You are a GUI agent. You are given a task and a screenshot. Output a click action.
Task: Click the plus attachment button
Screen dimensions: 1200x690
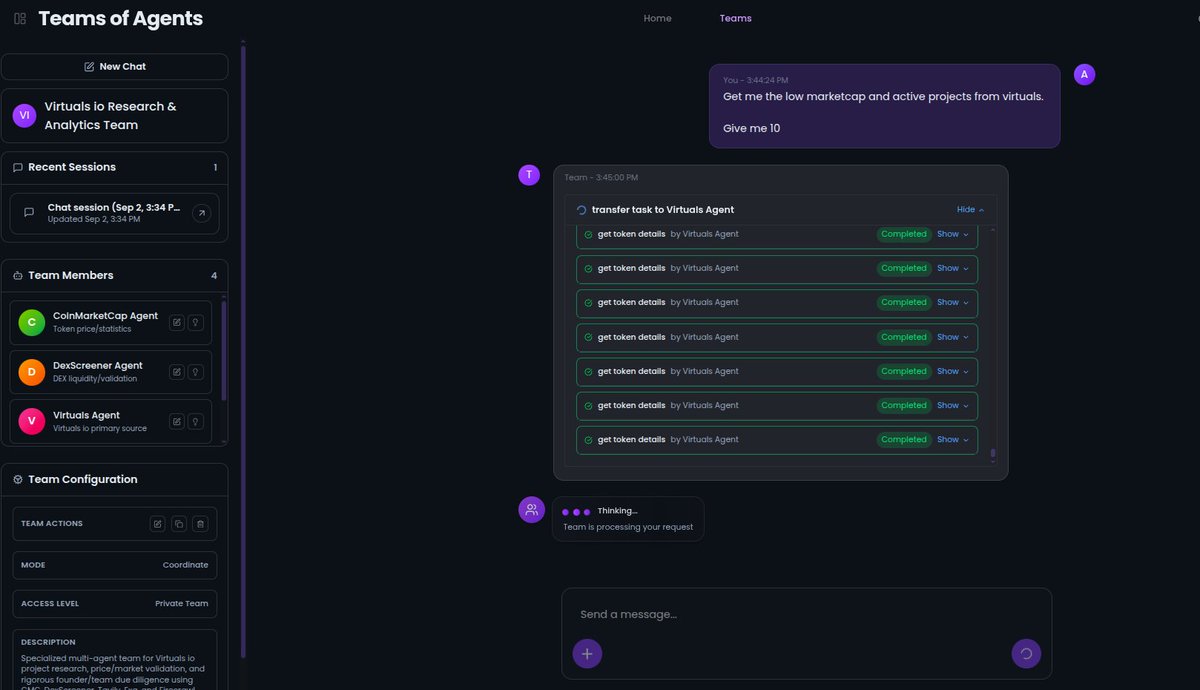(x=587, y=654)
